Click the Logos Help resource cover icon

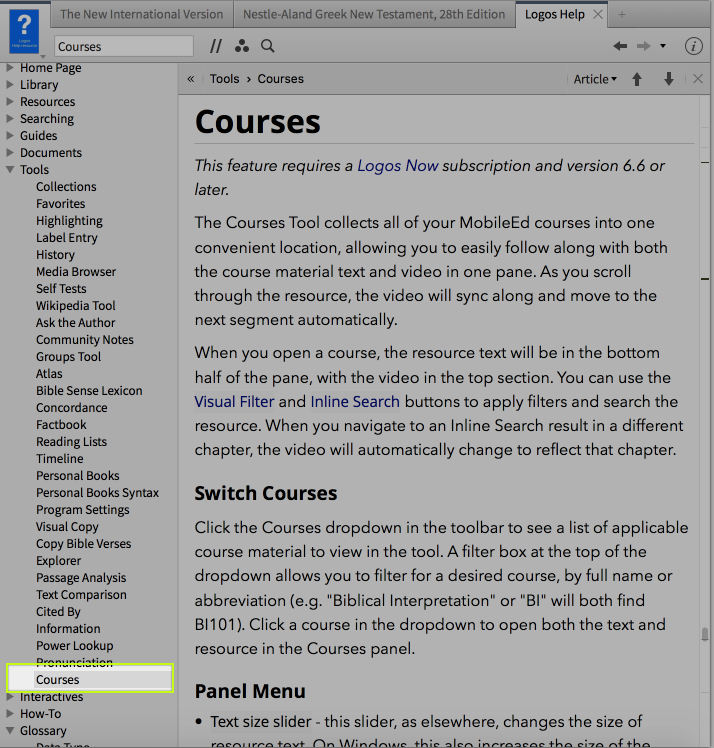pyautogui.click(x=24, y=33)
